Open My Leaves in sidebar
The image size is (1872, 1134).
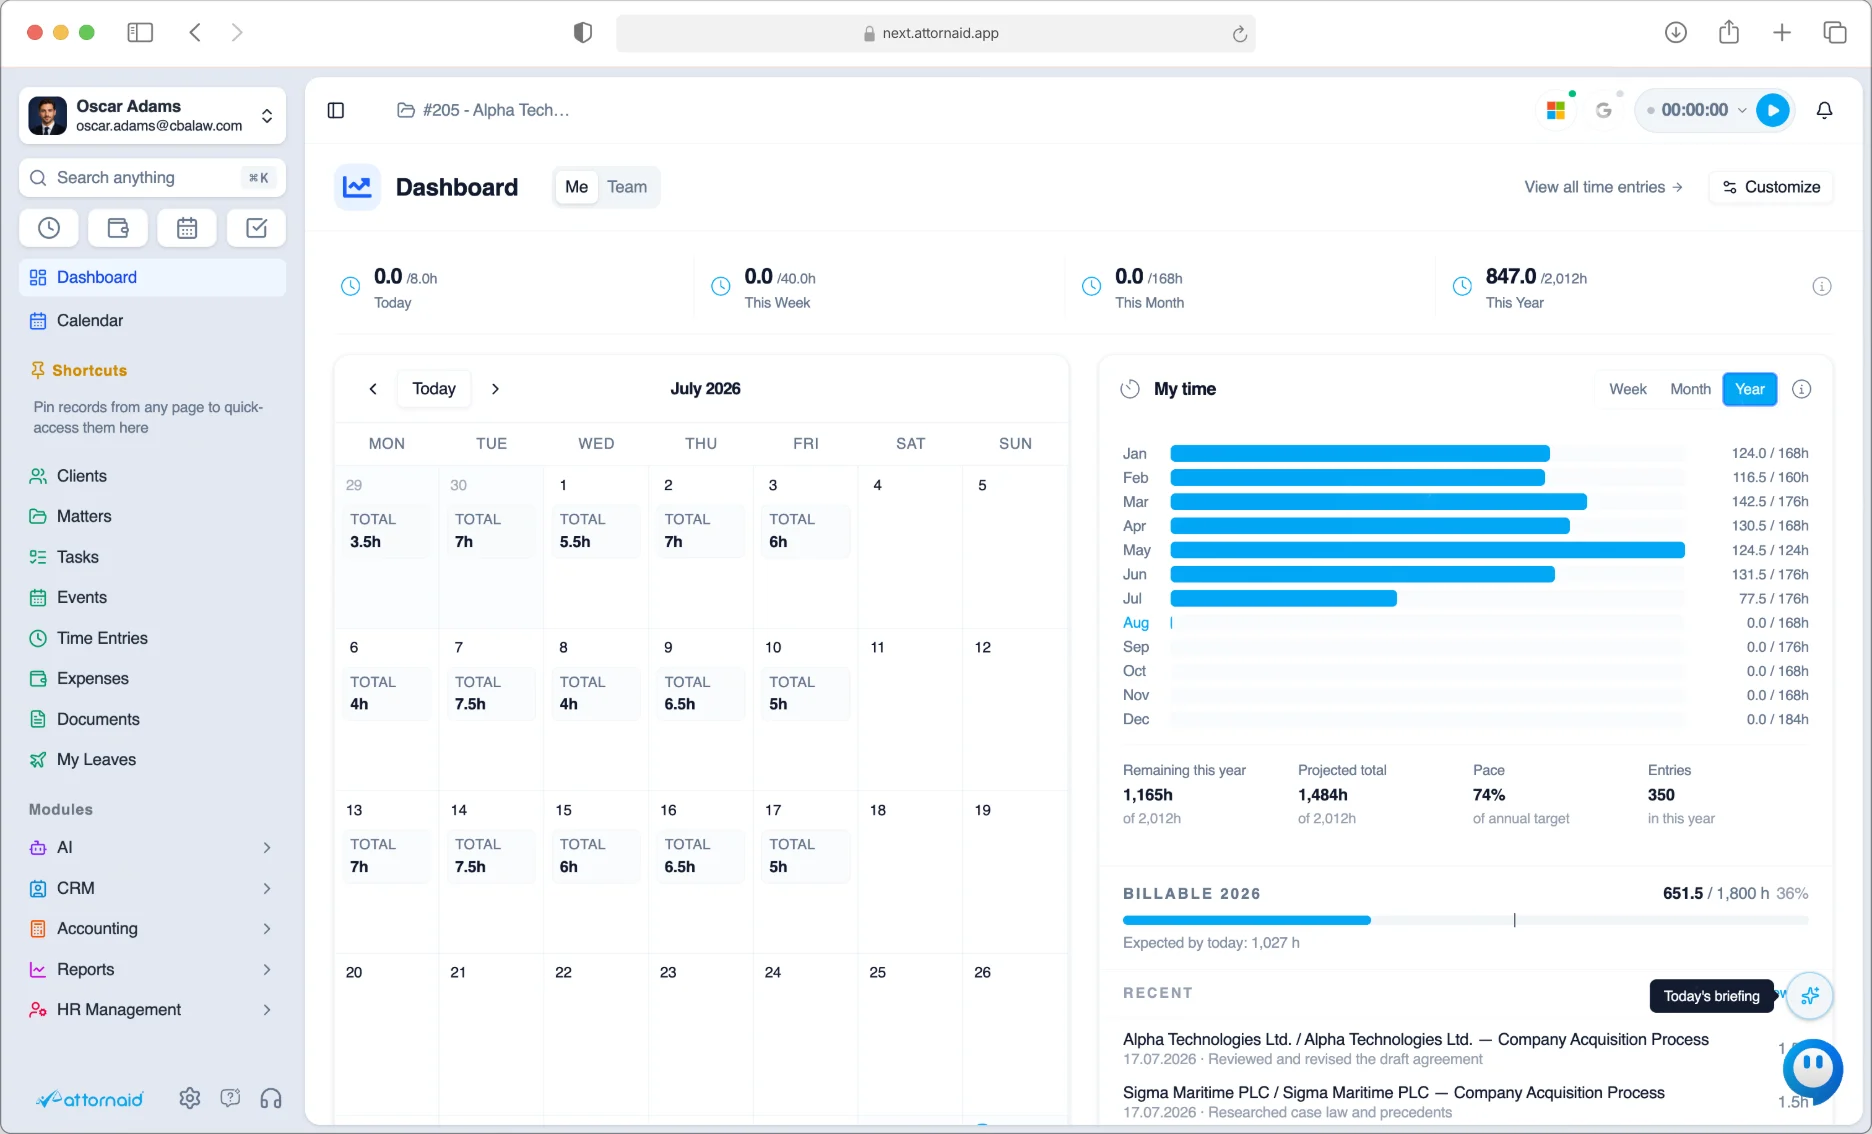click(x=152, y=760)
